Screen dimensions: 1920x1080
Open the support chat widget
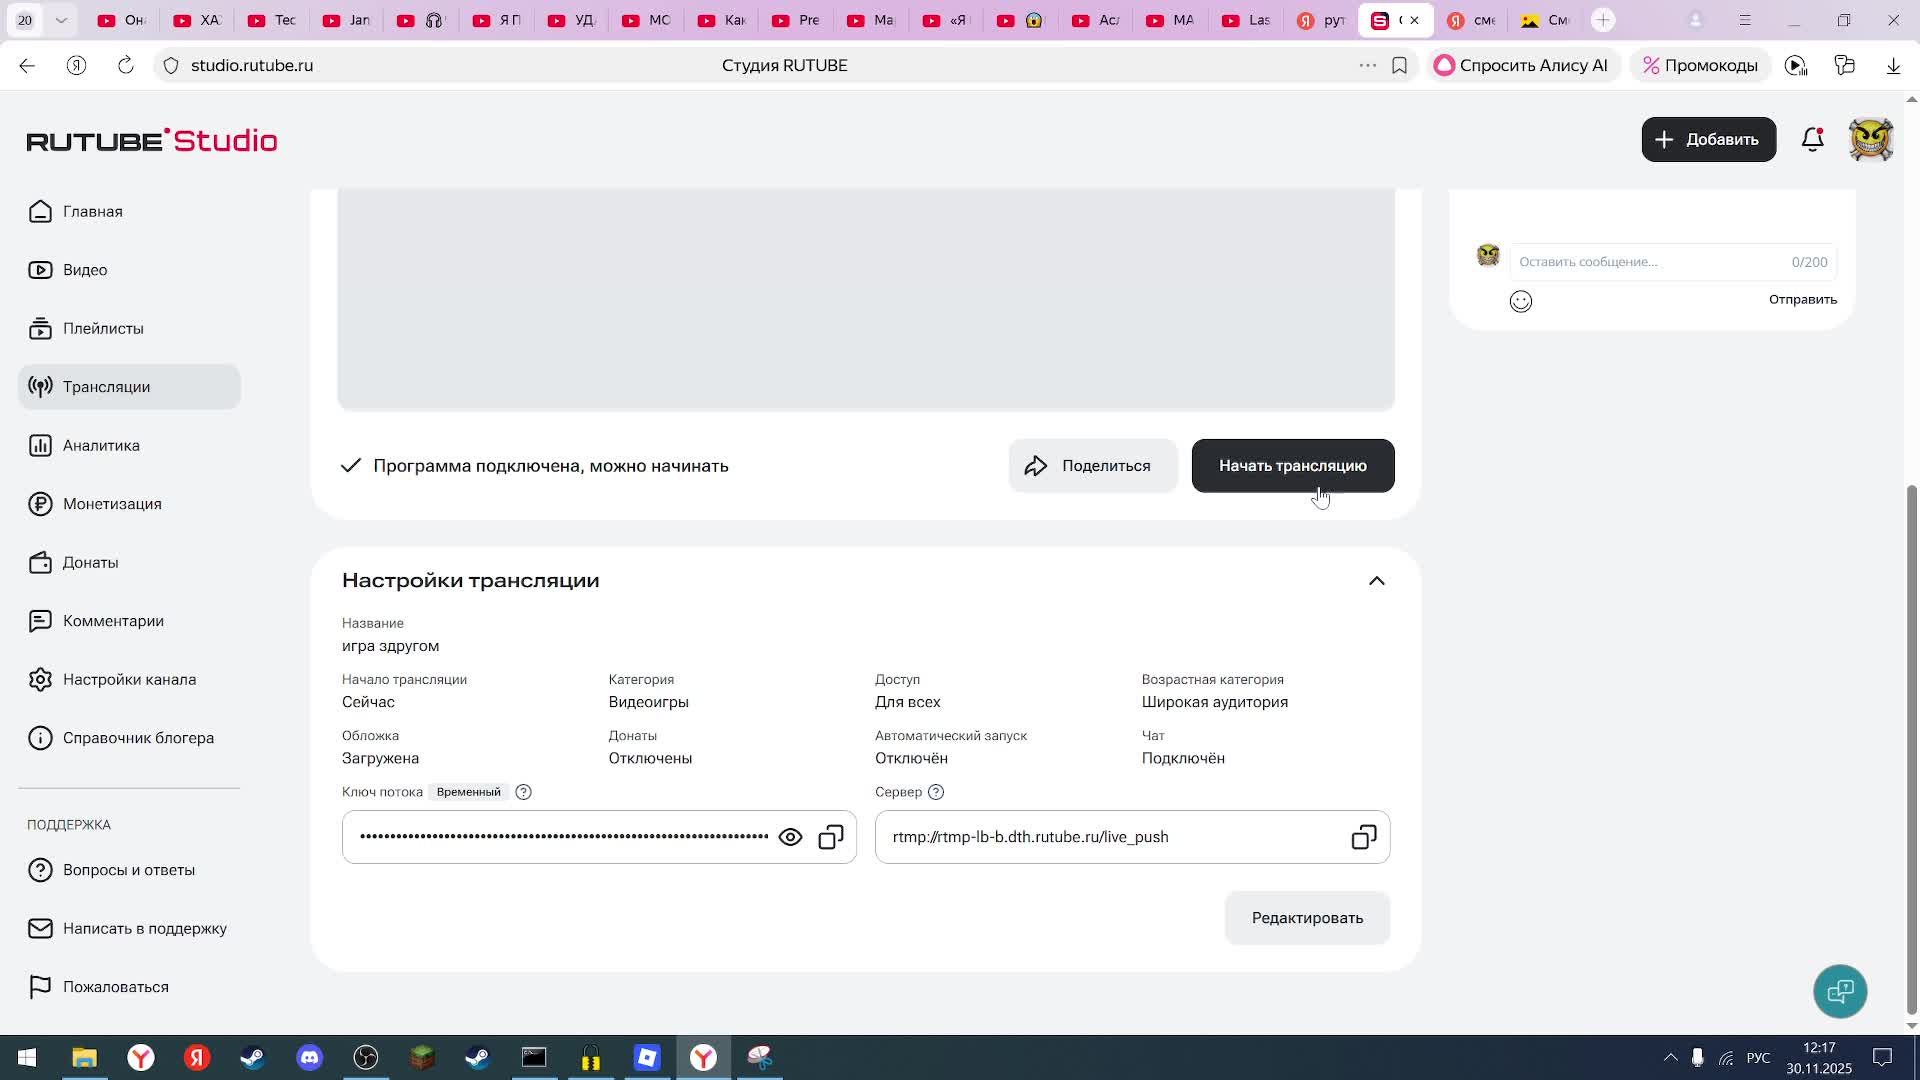[x=1840, y=991]
